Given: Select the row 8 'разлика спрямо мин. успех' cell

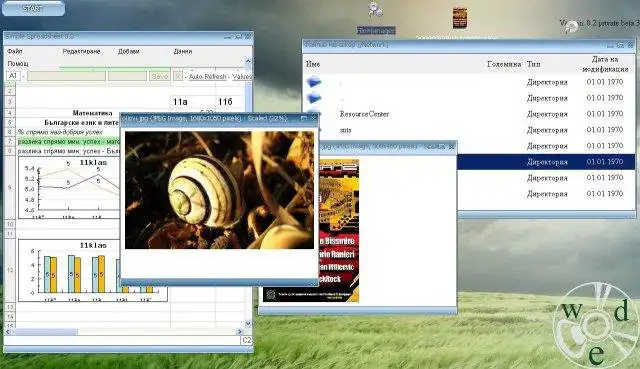Looking at the screenshot, I should [68, 151].
